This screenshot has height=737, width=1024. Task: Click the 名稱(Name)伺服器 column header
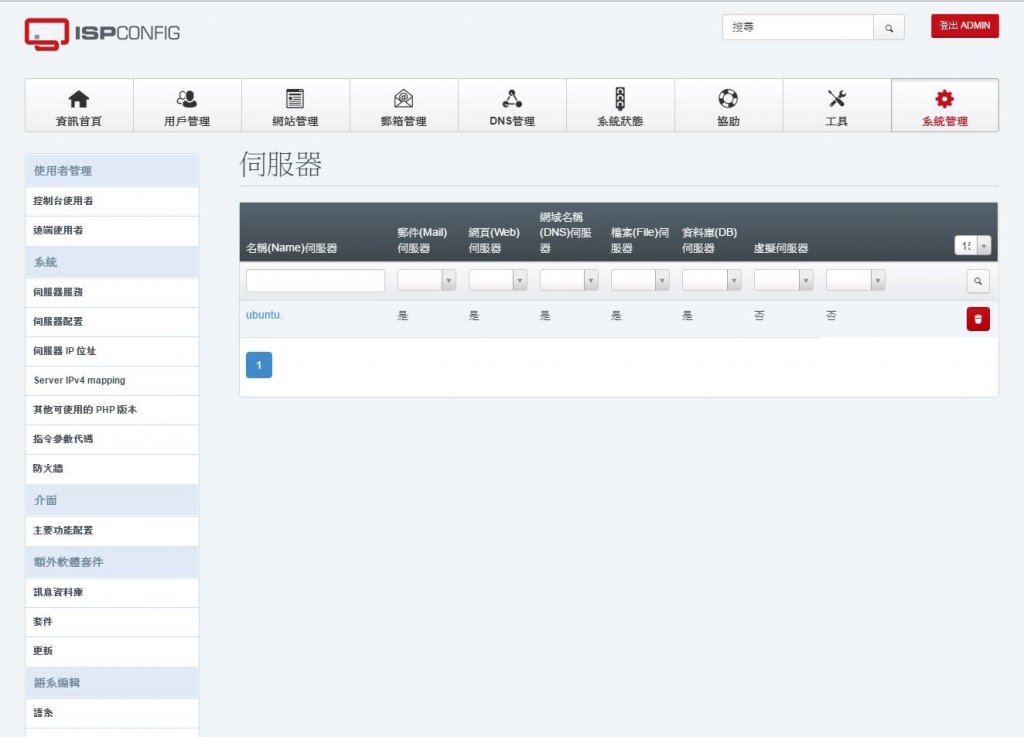point(291,248)
